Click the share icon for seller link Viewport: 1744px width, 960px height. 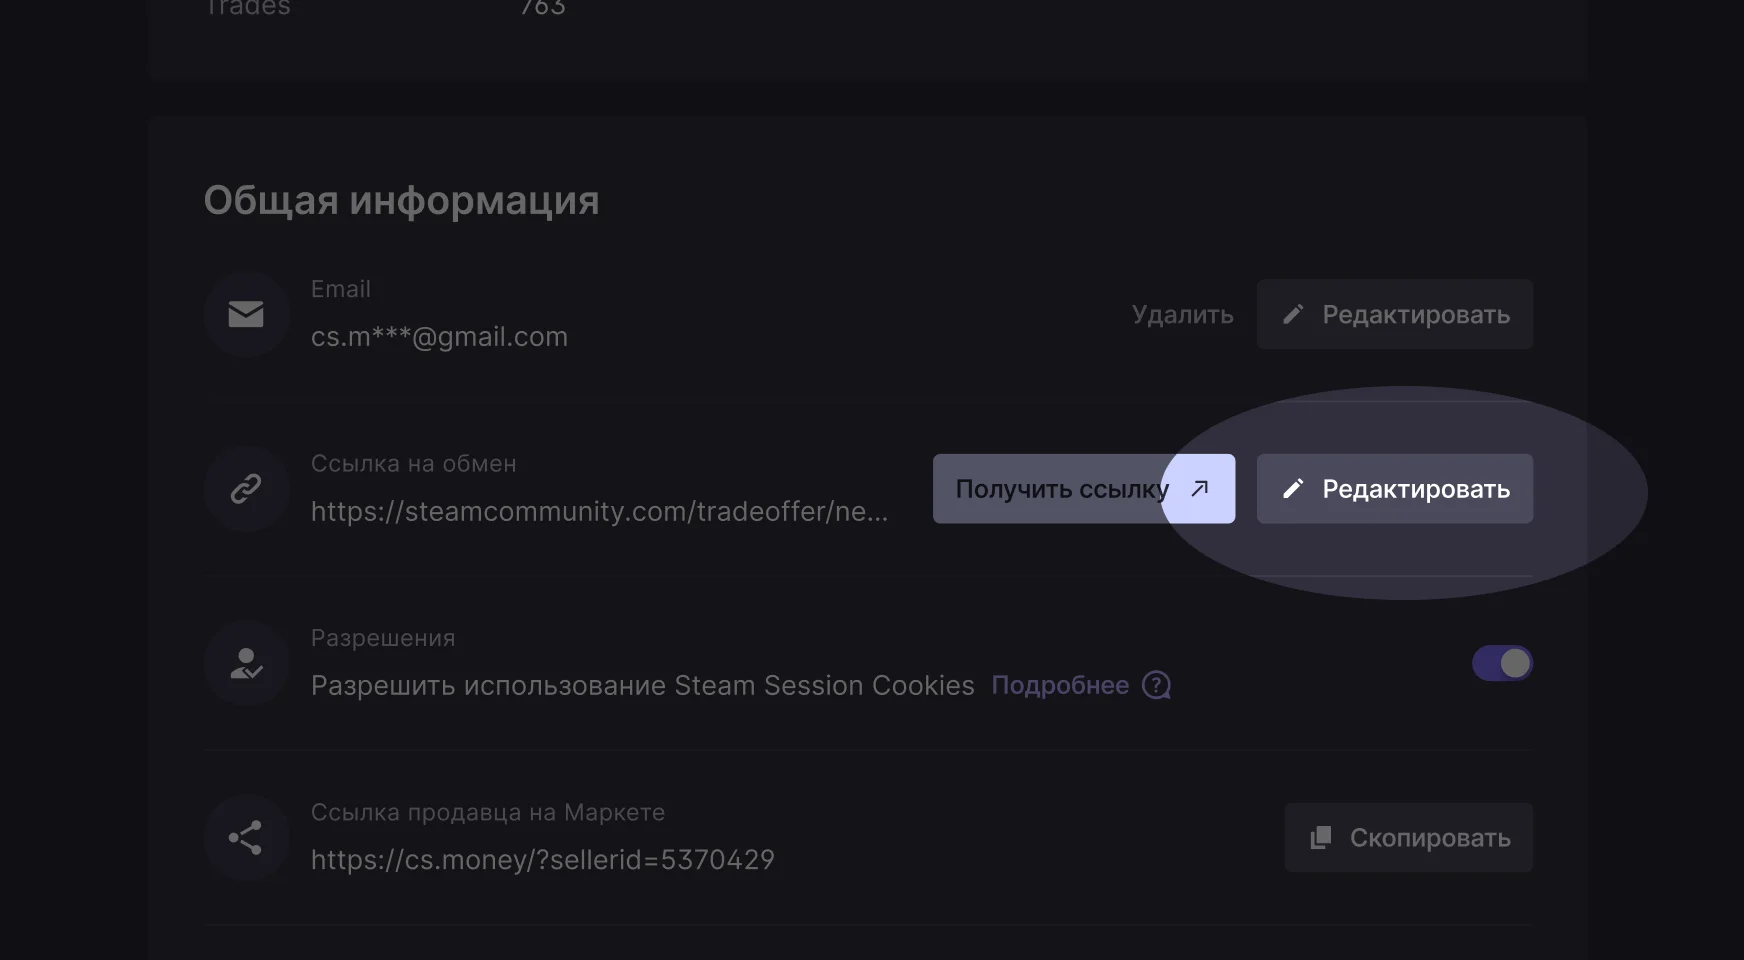pyautogui.click(x=246, y=837)
